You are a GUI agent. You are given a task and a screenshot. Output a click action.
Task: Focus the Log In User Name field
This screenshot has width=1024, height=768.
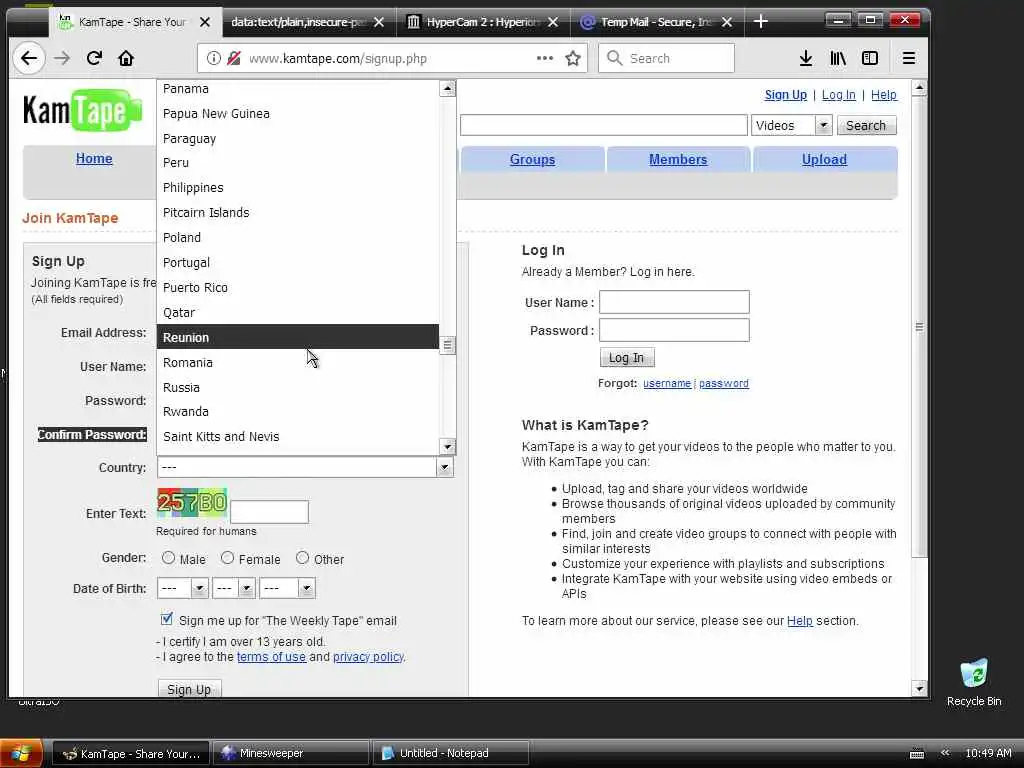tap(674, 302)
